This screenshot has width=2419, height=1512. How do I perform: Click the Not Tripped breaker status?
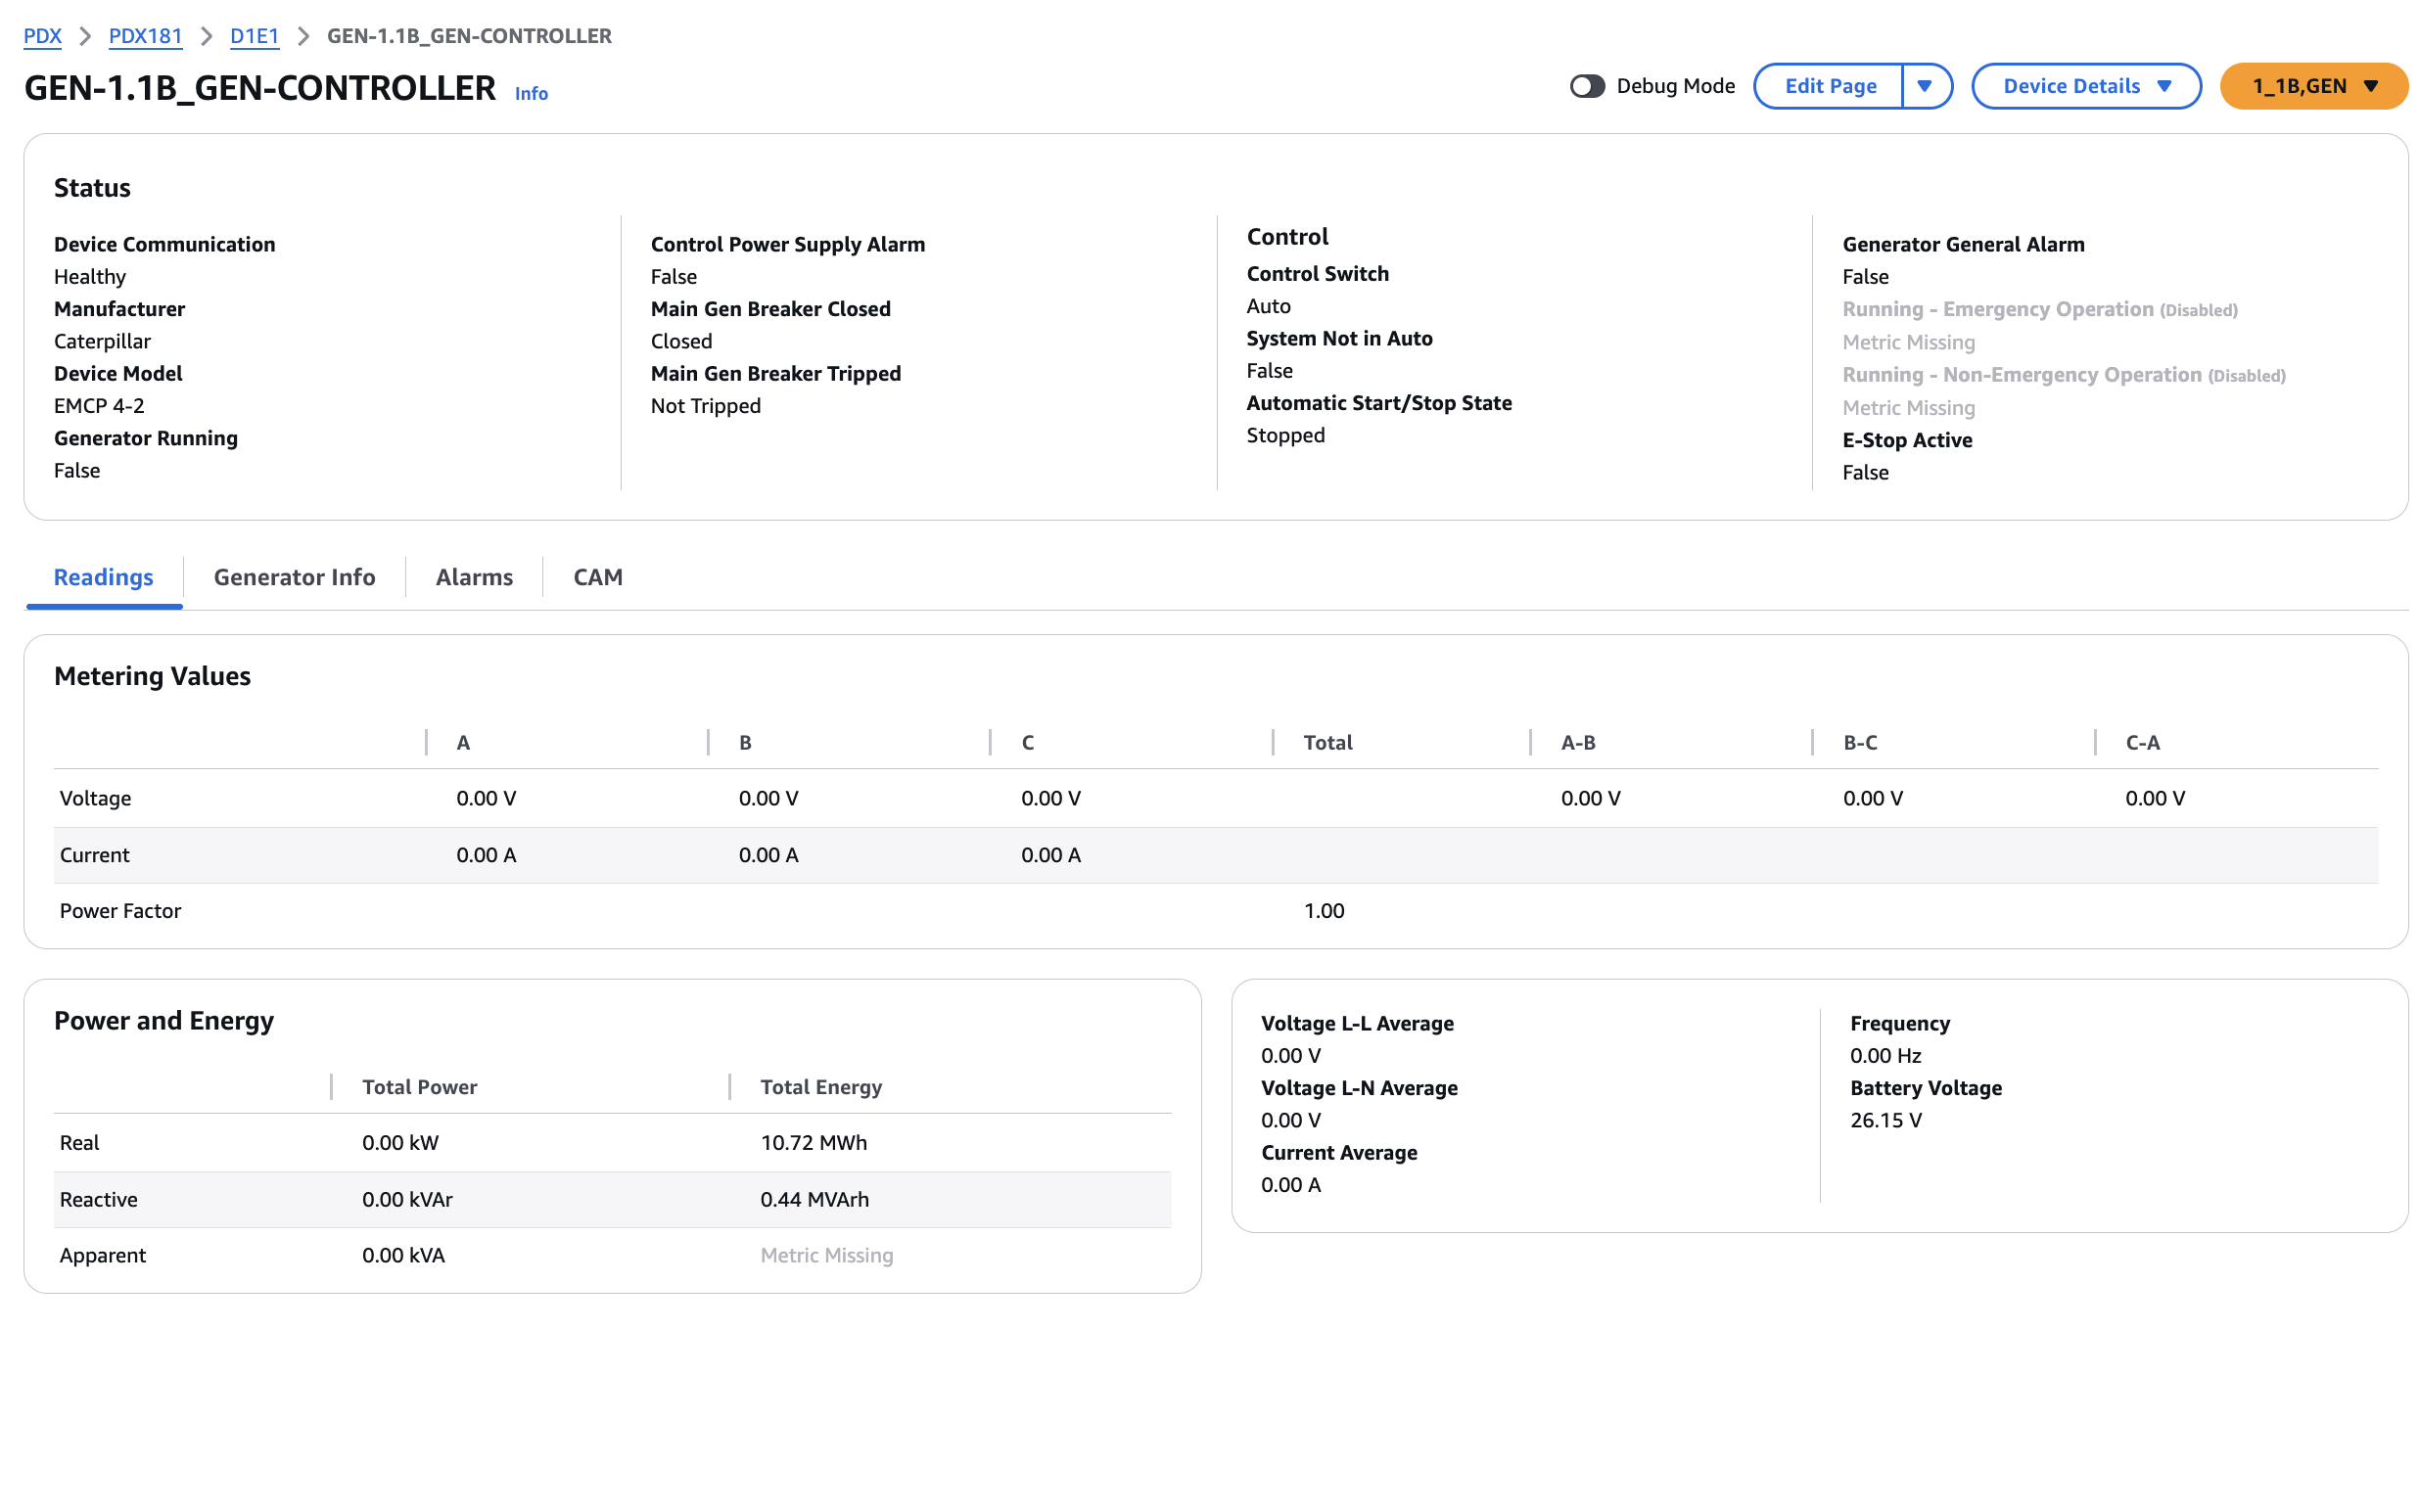click(x=705, y=405)
